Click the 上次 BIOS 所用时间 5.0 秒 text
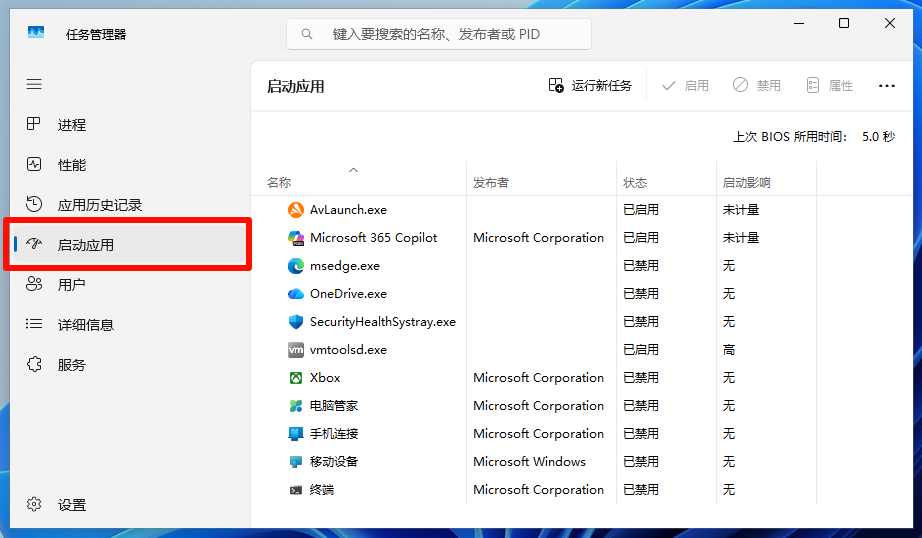Viewport: 922px width, 538px height. pyautogui.click(x=814, y=136)
